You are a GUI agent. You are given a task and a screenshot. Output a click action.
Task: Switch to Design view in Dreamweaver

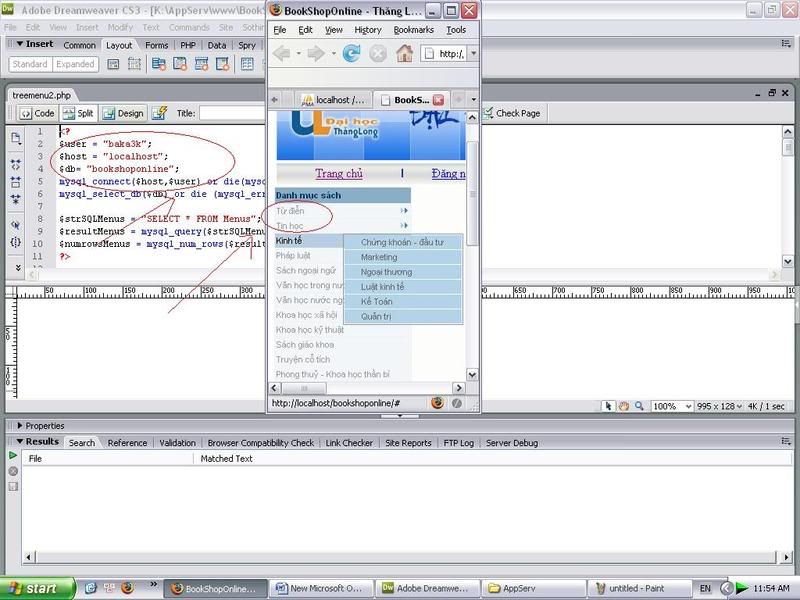[123, 113]
